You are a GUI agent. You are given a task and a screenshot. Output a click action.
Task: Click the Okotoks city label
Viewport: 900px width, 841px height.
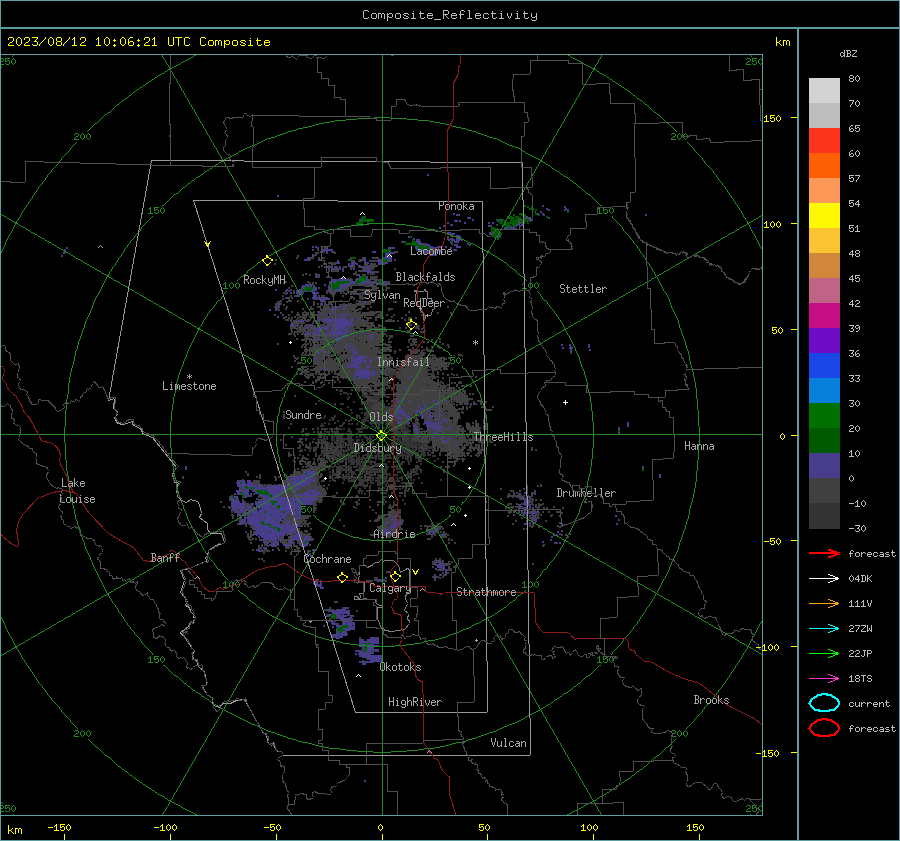tap(400, 667)
